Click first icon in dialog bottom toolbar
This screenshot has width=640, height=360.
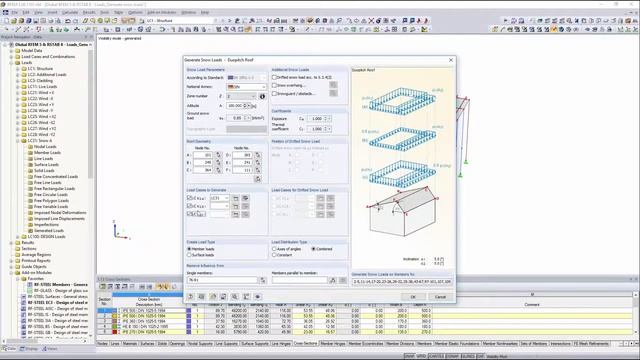coord(191,297)
